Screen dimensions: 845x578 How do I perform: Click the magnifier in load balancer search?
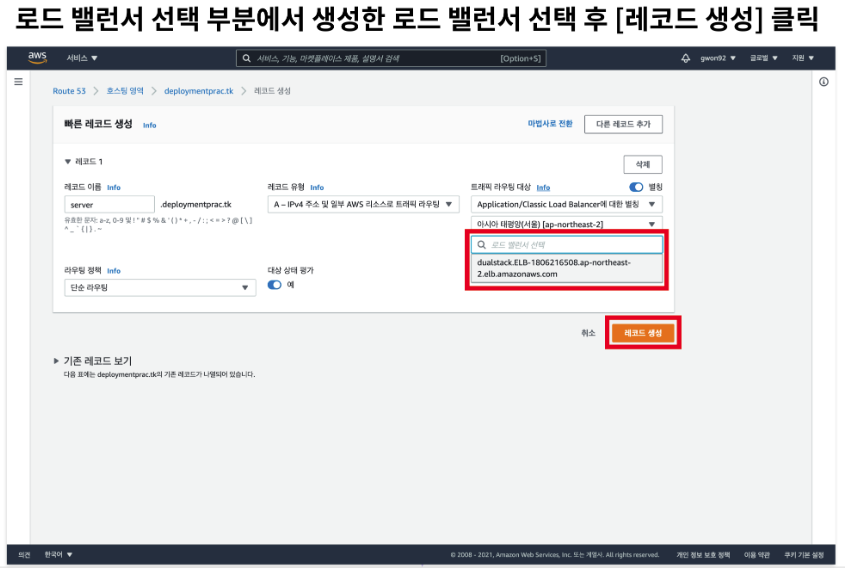[481, 245]
